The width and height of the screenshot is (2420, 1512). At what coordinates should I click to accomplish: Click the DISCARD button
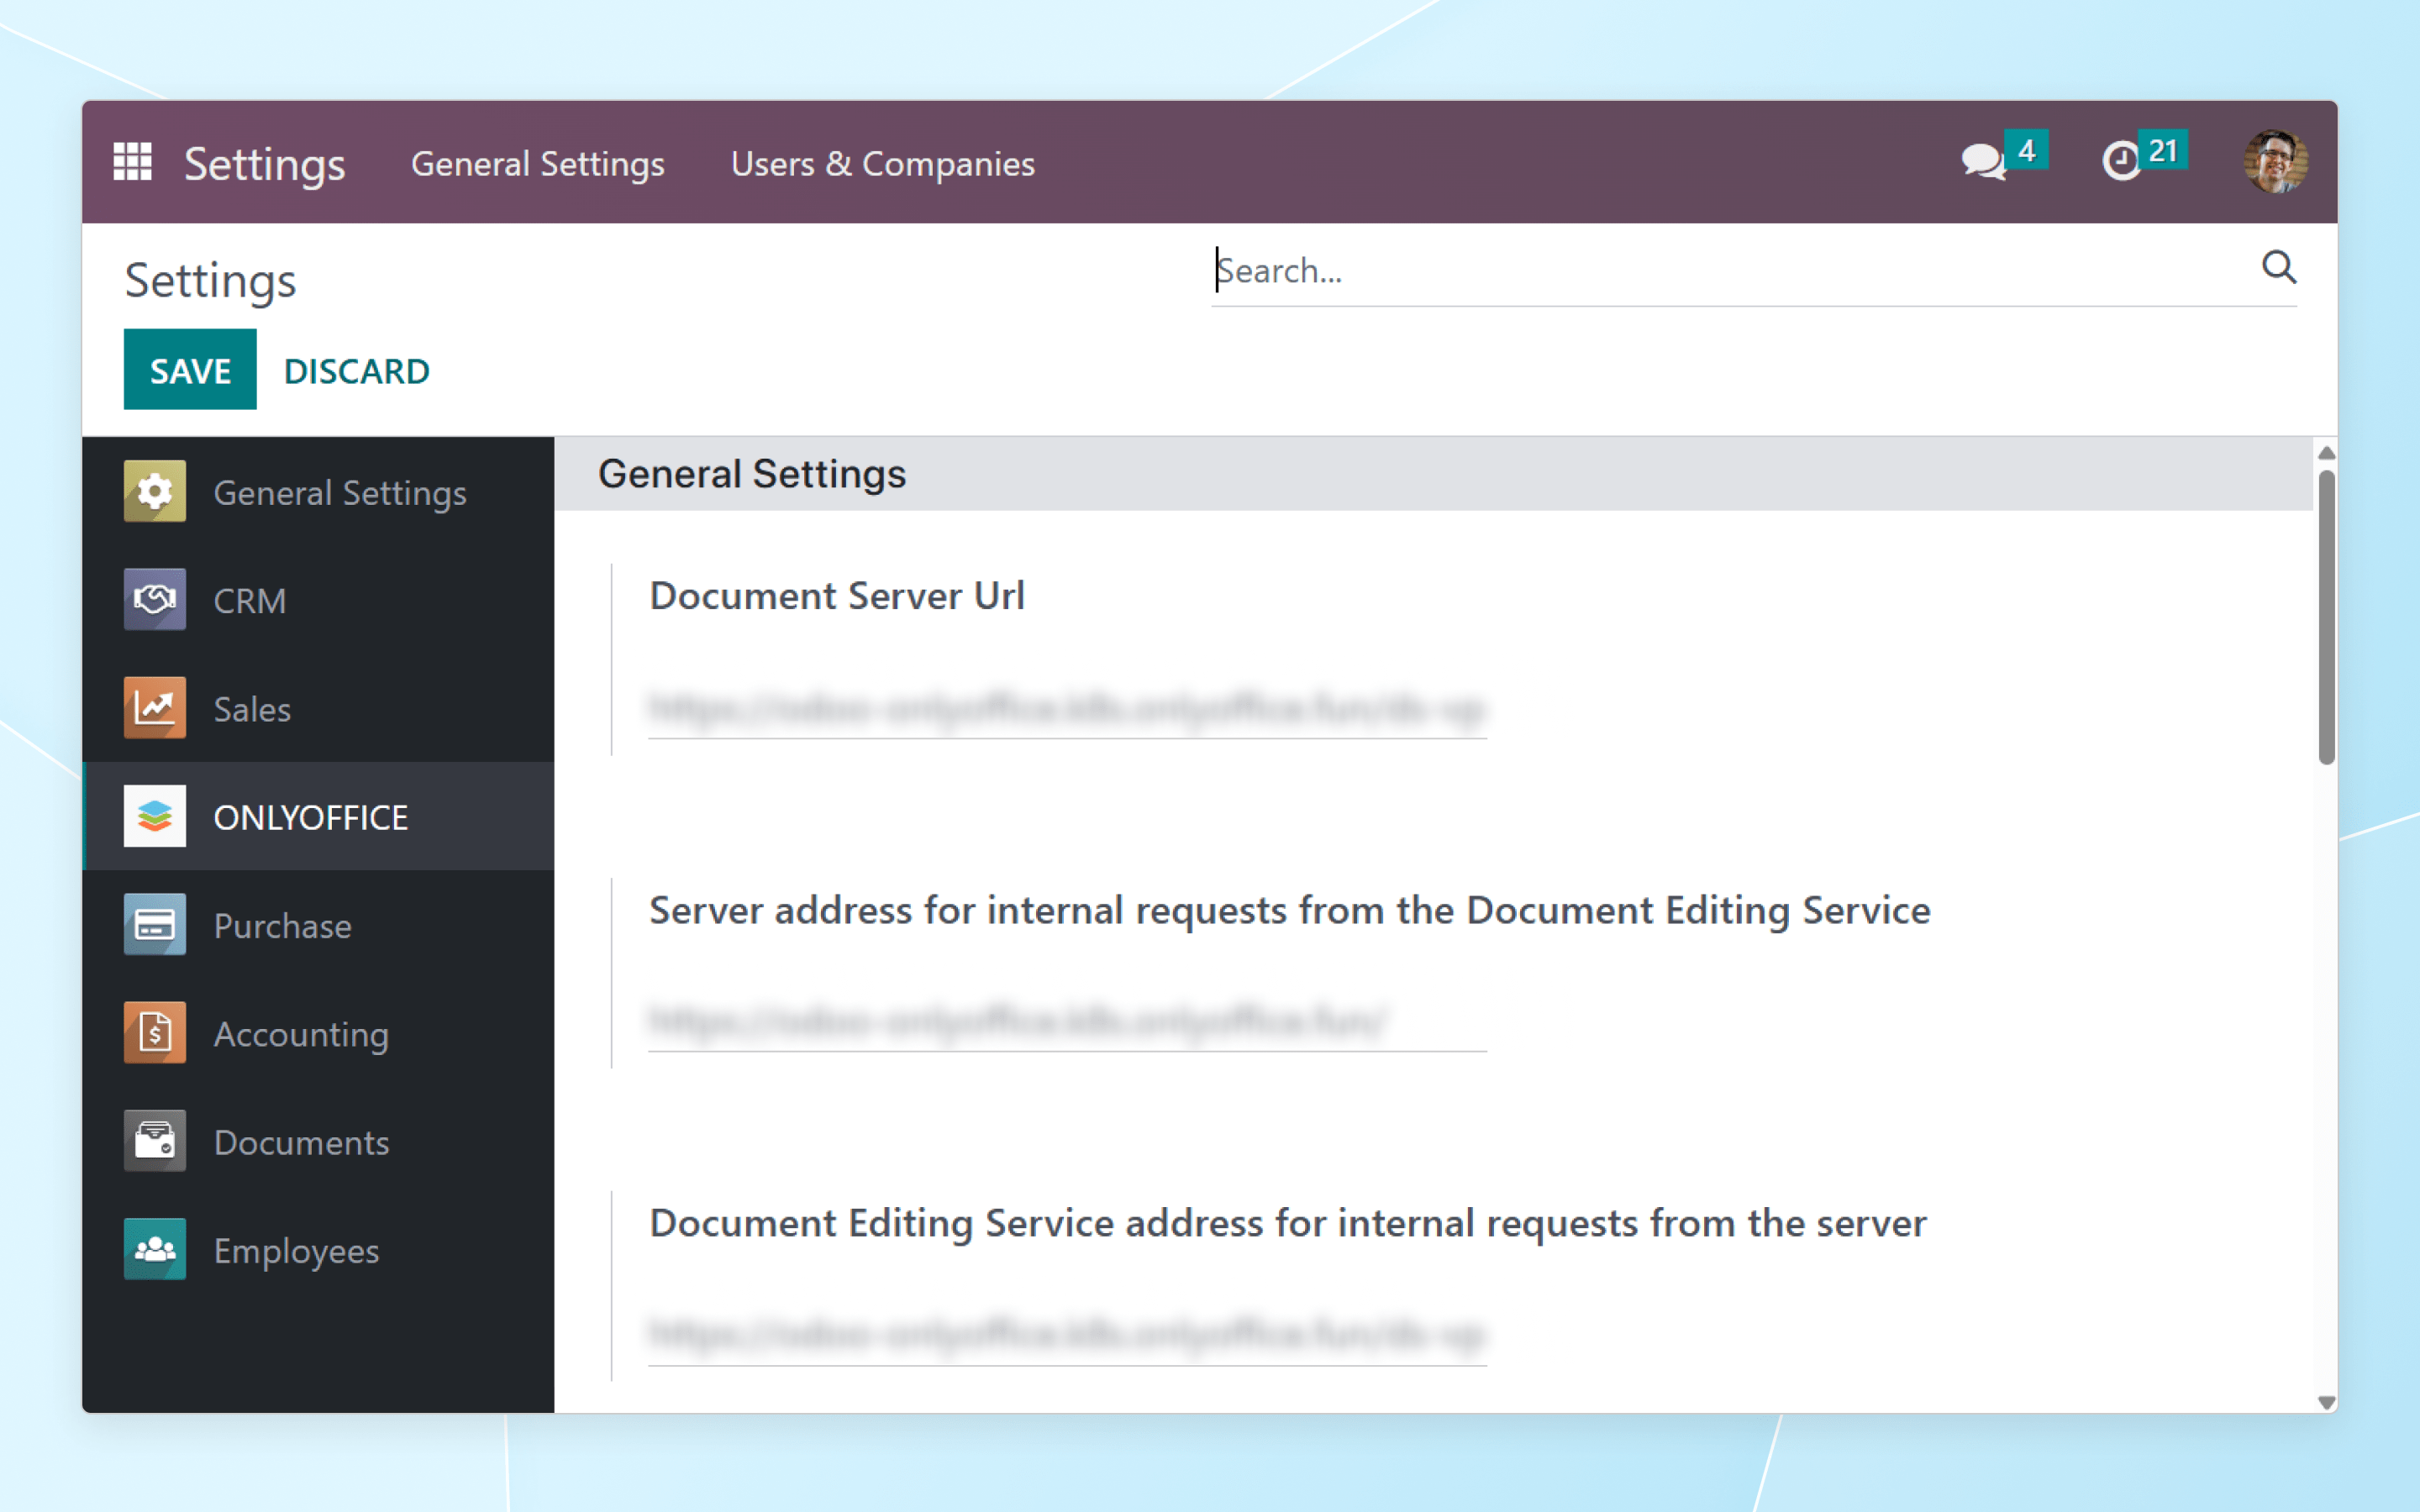(356, 371)
